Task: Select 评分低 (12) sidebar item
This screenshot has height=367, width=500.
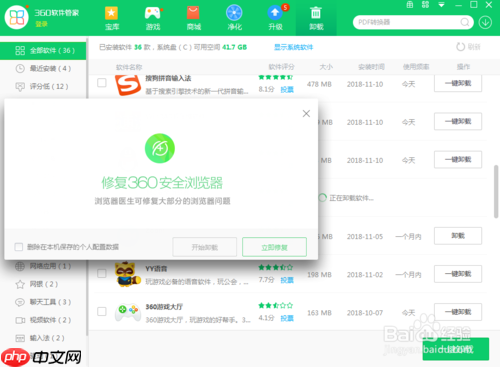Action: [43, 87]
